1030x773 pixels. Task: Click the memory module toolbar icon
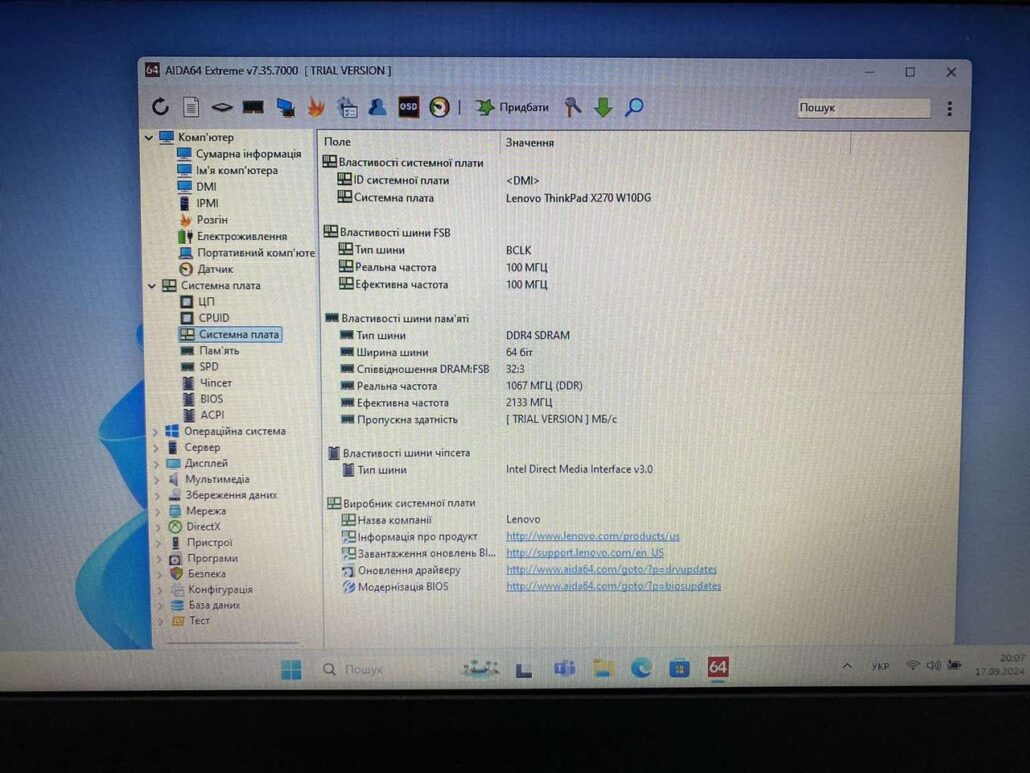253,107
